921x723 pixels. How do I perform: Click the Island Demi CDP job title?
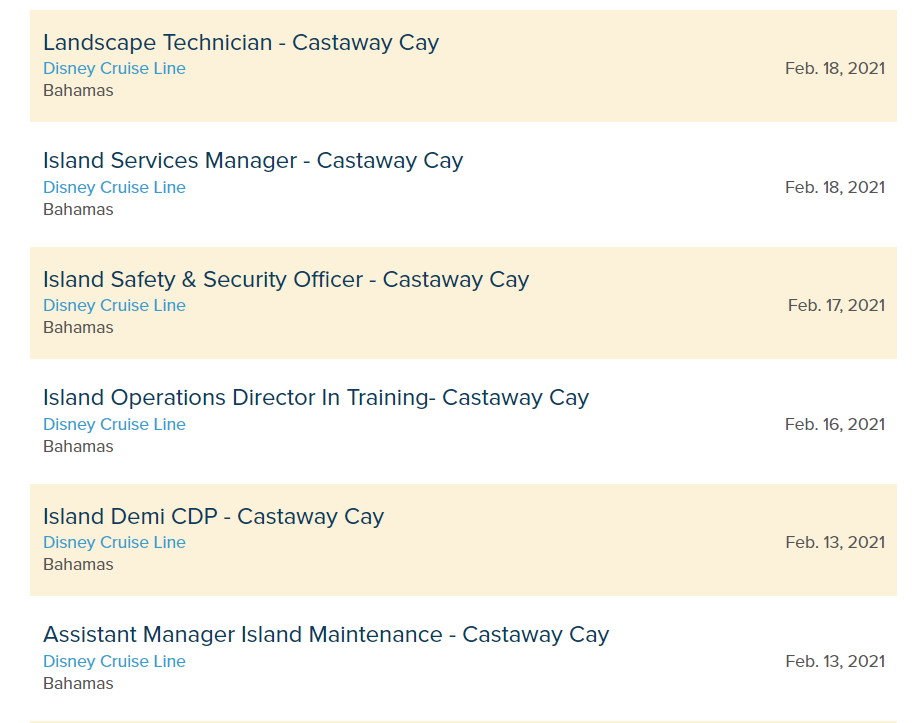click(x=213, y=517)
